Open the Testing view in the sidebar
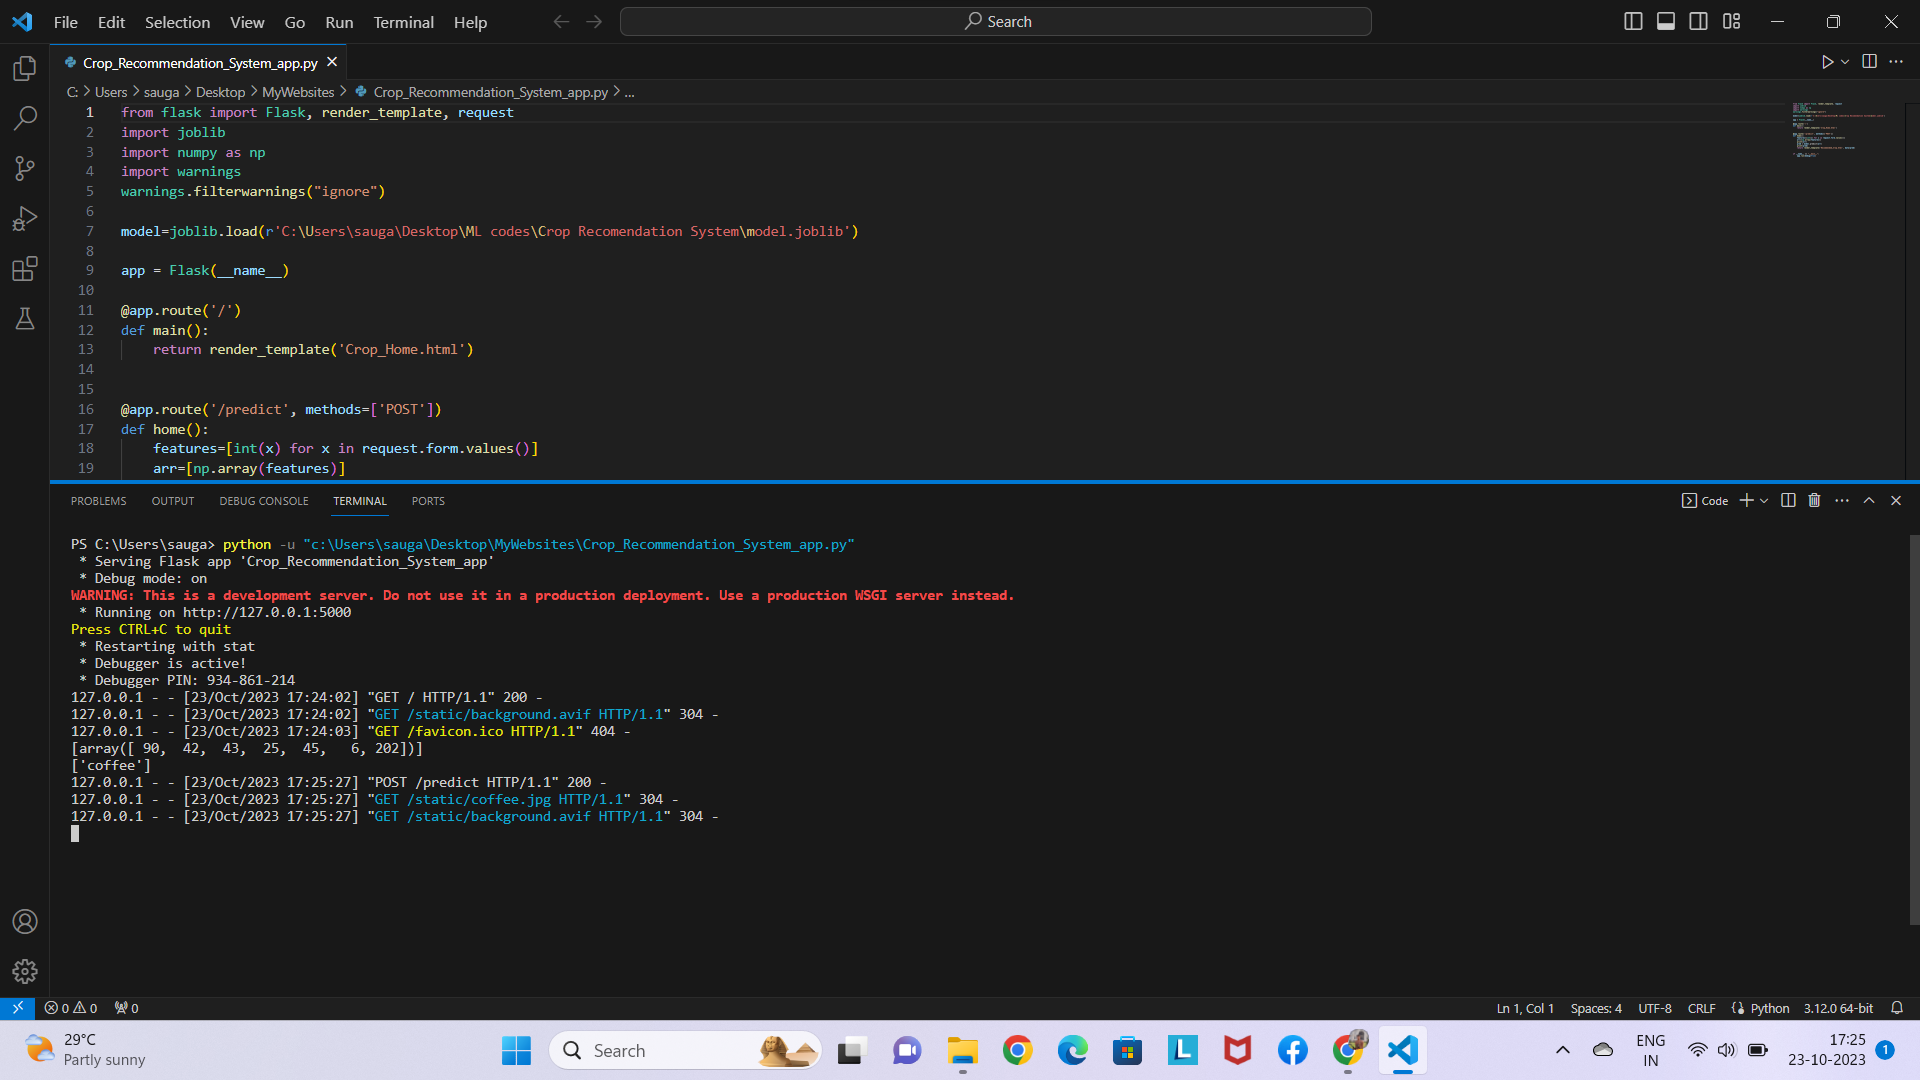Screen dimensions: 1920x1080 click(24, 319)
